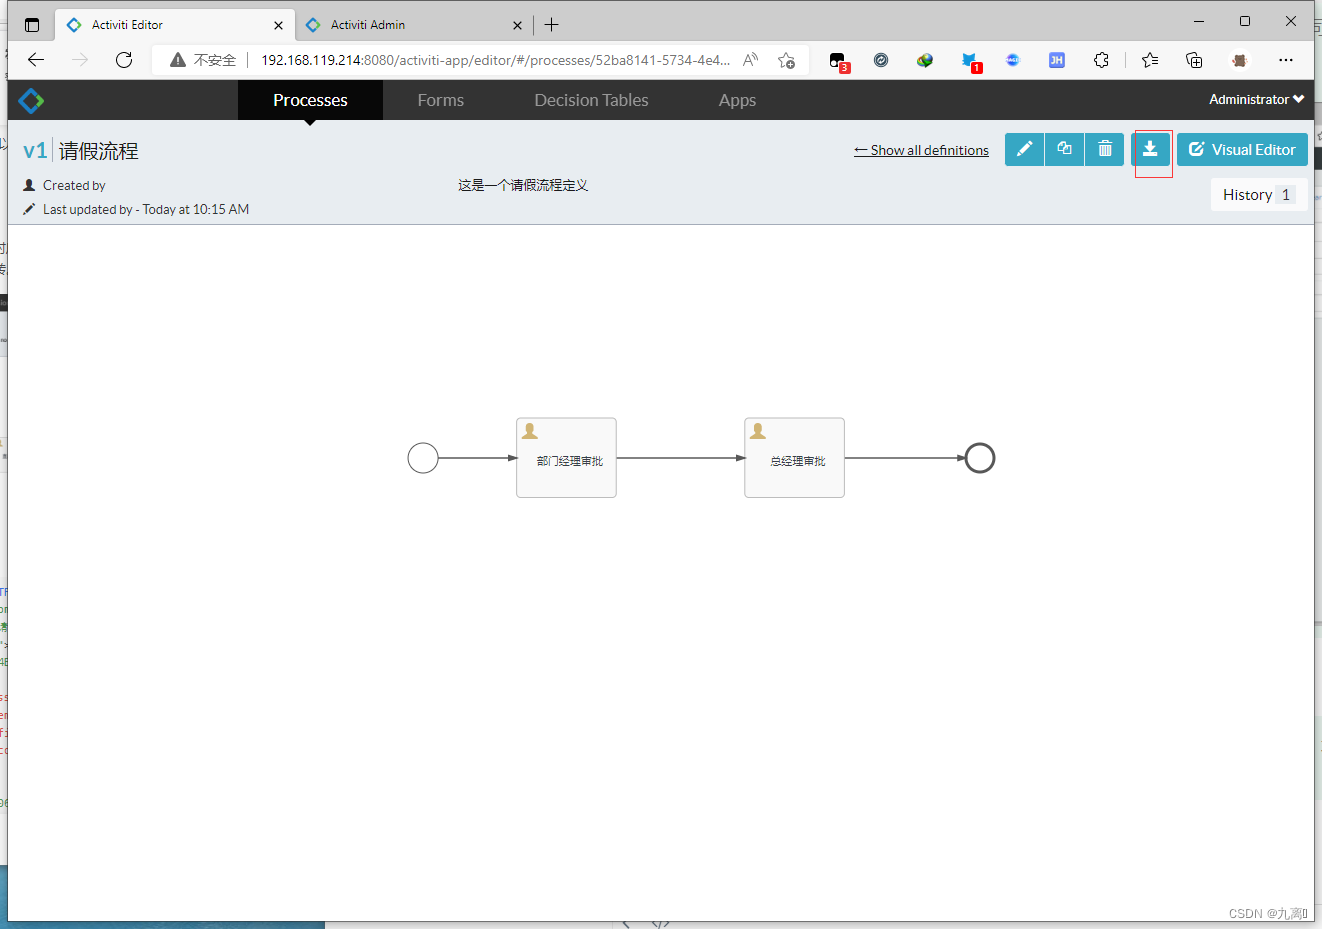Toggle read aloud icon in address bar

pos(750,60)
